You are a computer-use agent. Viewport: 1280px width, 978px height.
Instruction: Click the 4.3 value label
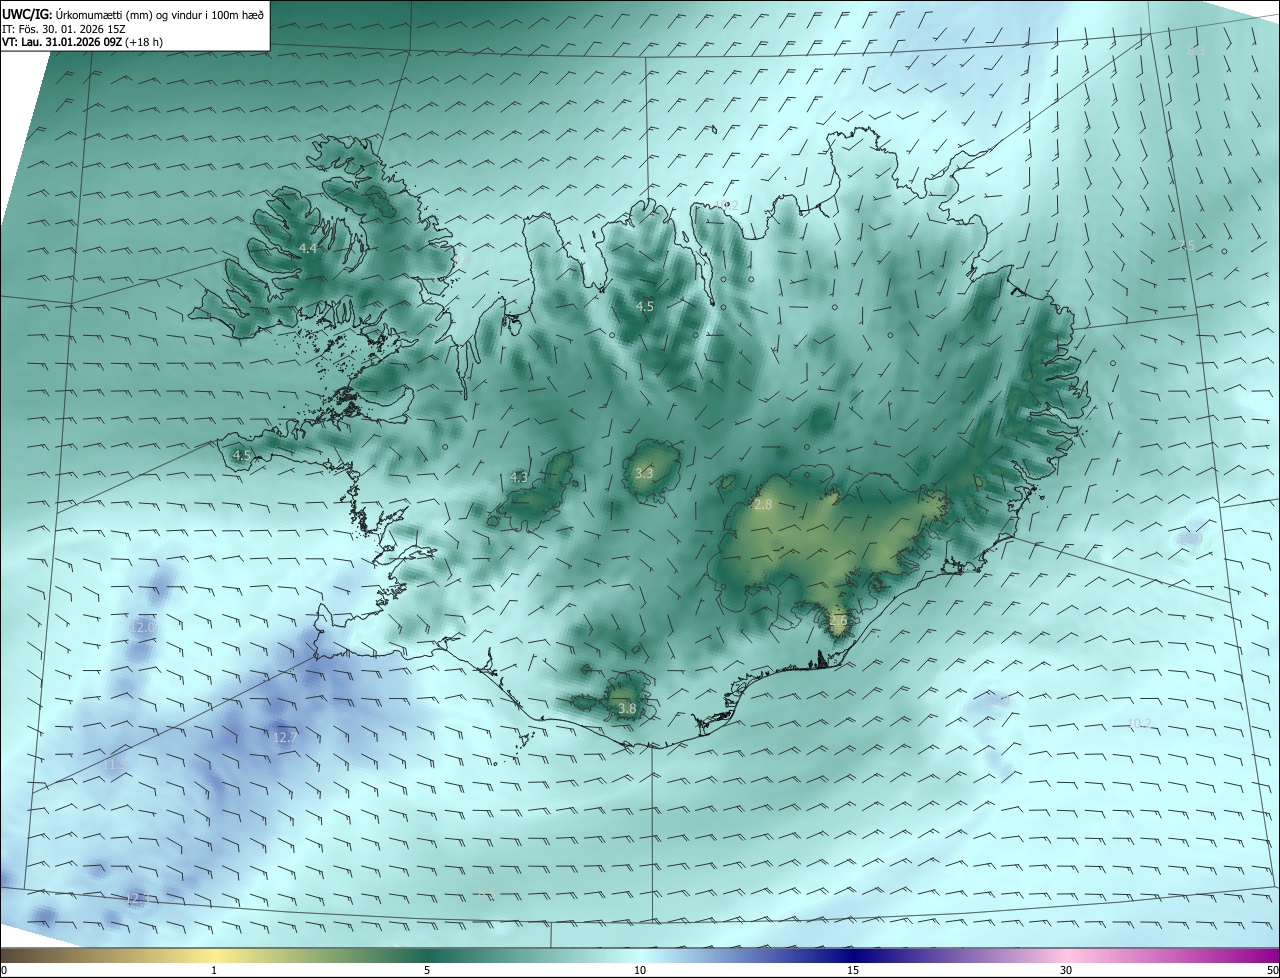point(519,478)
